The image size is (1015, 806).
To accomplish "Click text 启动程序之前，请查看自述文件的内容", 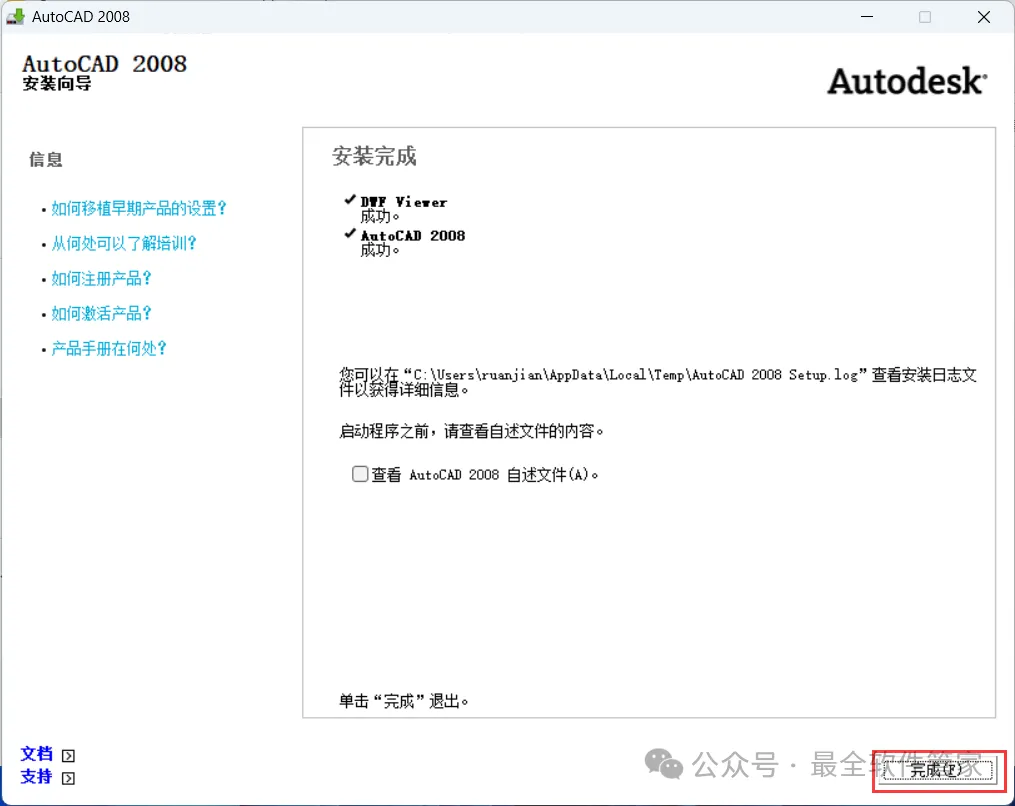I will click(x=471, y=431).
